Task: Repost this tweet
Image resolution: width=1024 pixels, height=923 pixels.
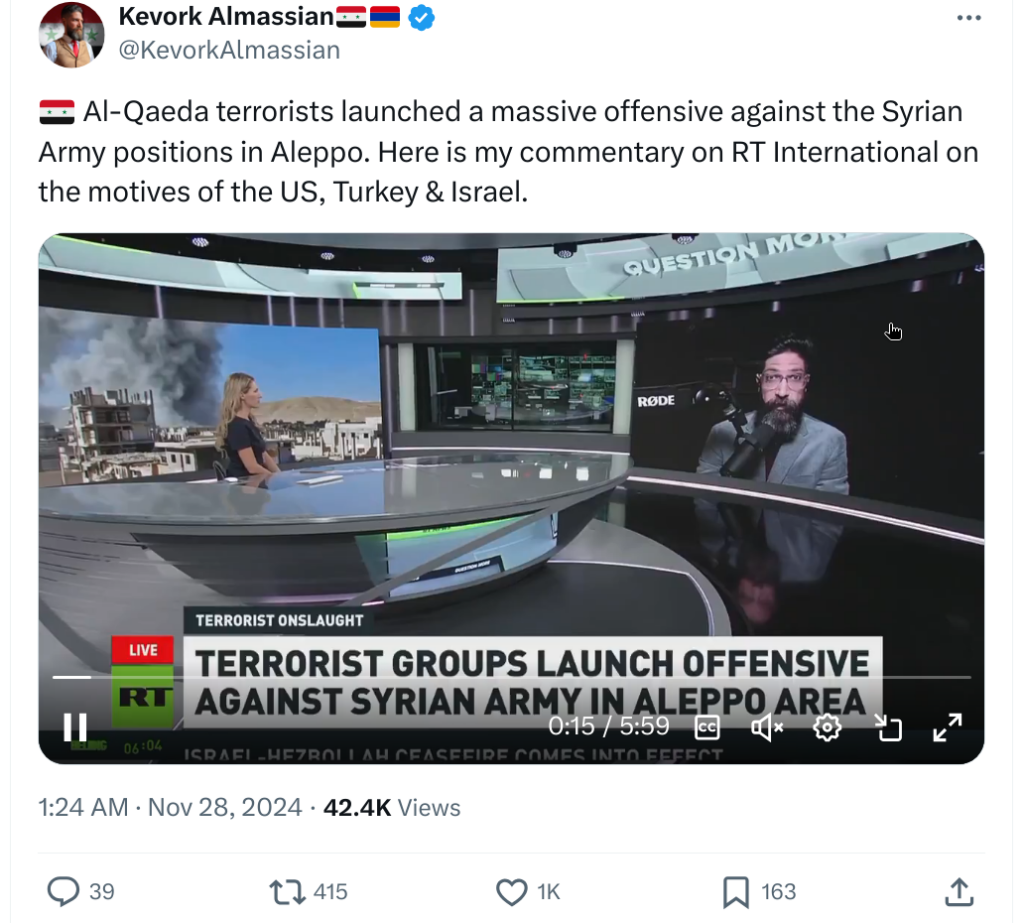Action: click(287, 891)
